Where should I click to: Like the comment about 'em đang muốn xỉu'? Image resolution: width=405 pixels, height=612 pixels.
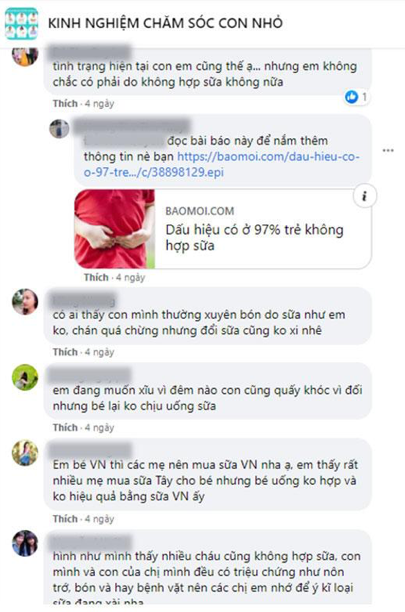click(65, 428)
